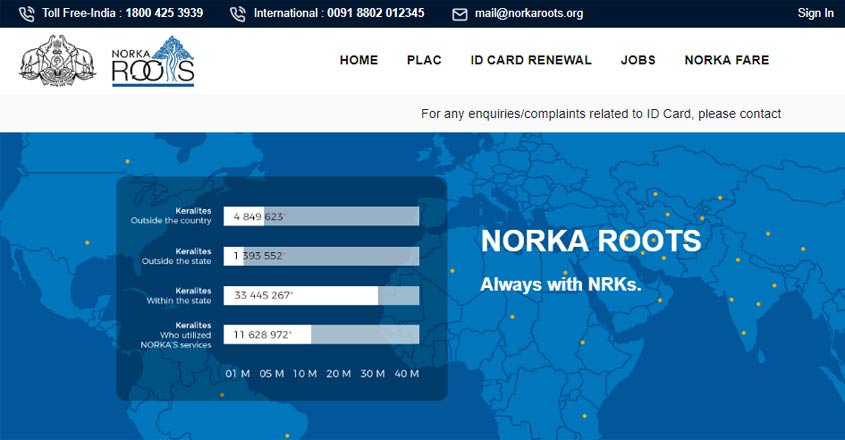Image resolution: width=845 pixels, height=440 pixels.
Task: Click toll free number 1800 425 3939
Action: pyautogui.click(x=122, y=14)
